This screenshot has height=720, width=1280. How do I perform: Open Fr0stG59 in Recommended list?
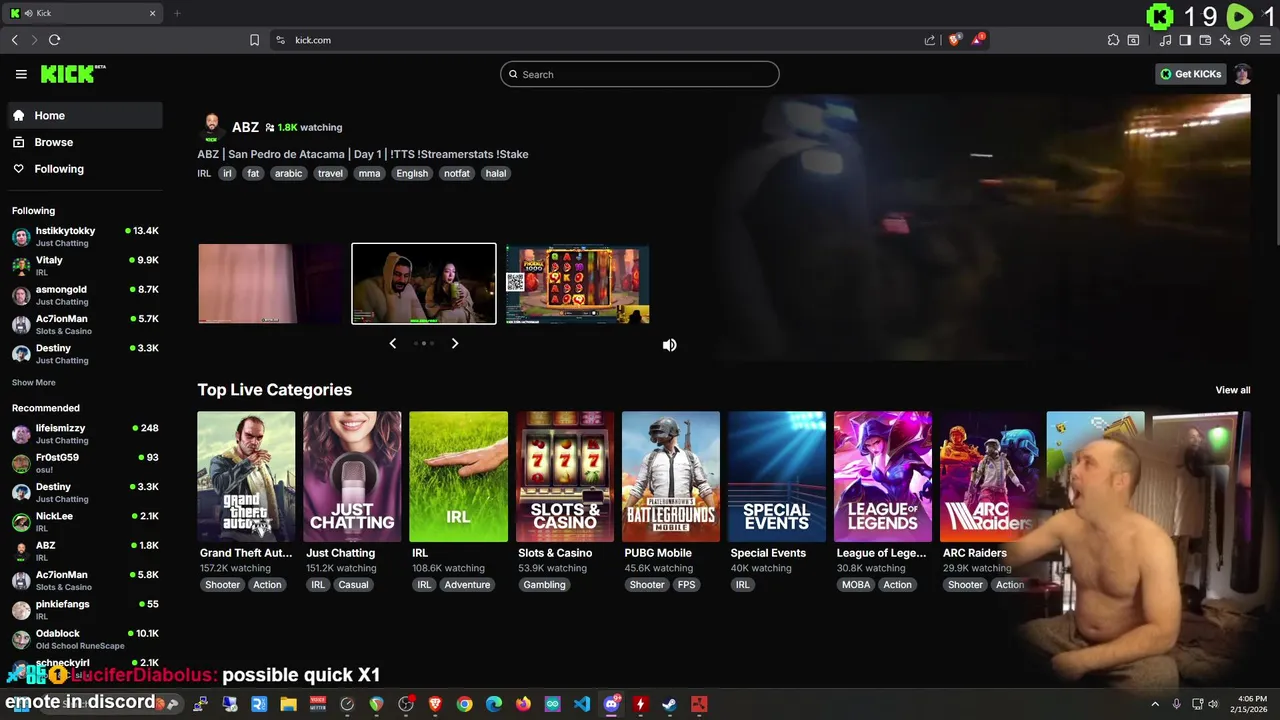coord(85,463)
